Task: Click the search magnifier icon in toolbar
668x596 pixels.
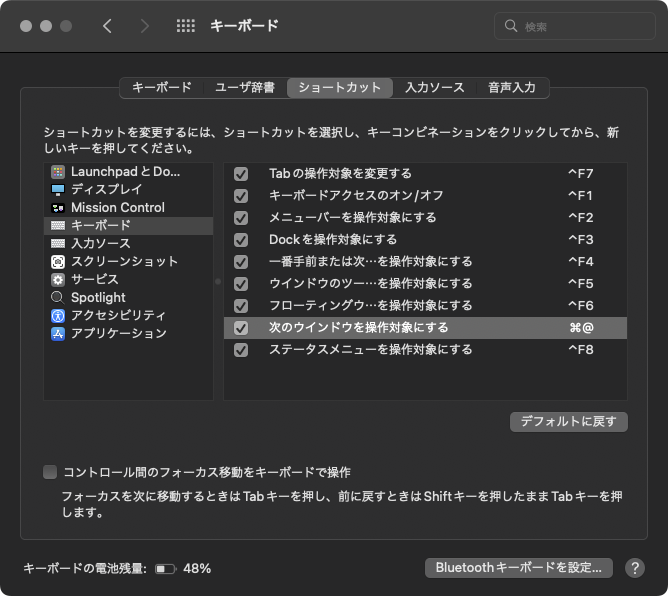Action: tap(510, 26)
